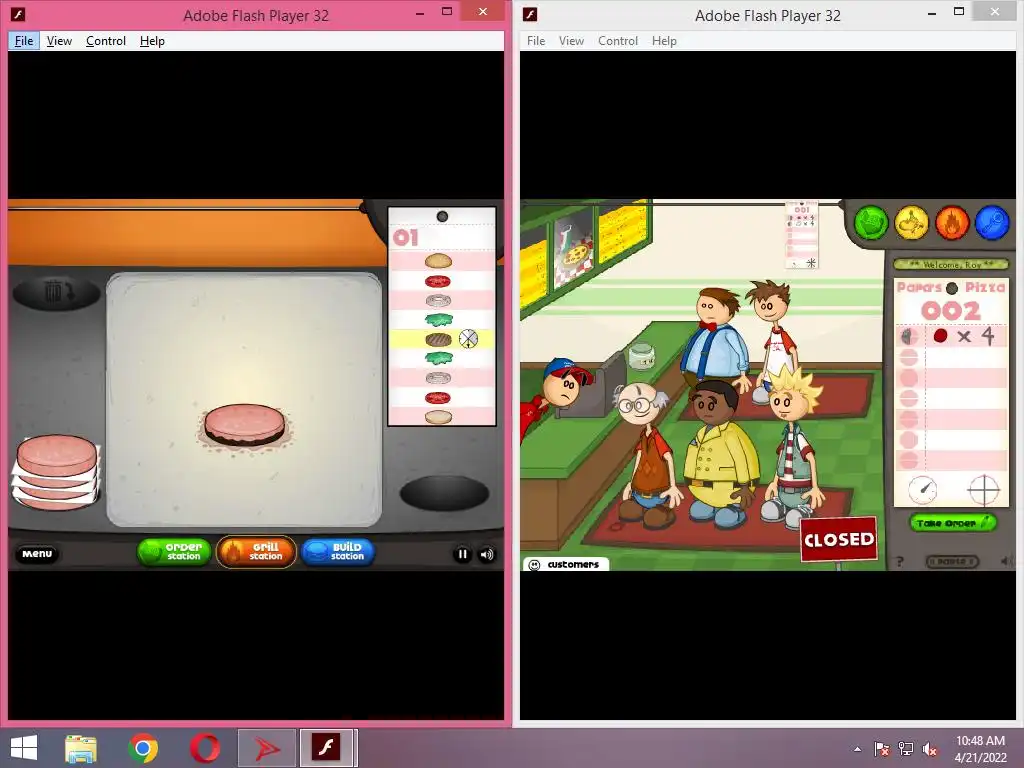Click the black serving plate beside the grill
Screen dimensions: 1024x768
(x=444, y=493)
